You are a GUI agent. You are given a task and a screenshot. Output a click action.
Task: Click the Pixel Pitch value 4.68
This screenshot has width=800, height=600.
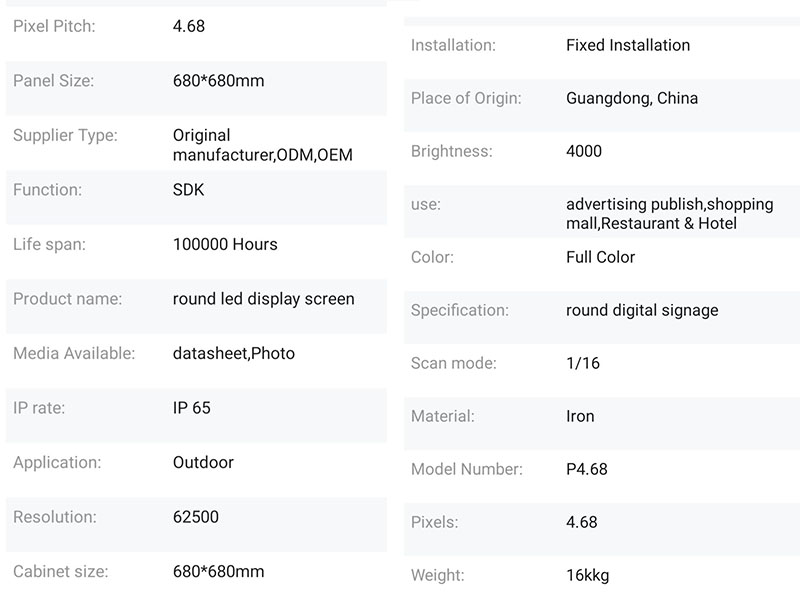pyautogui.click(x=189, y=27)
